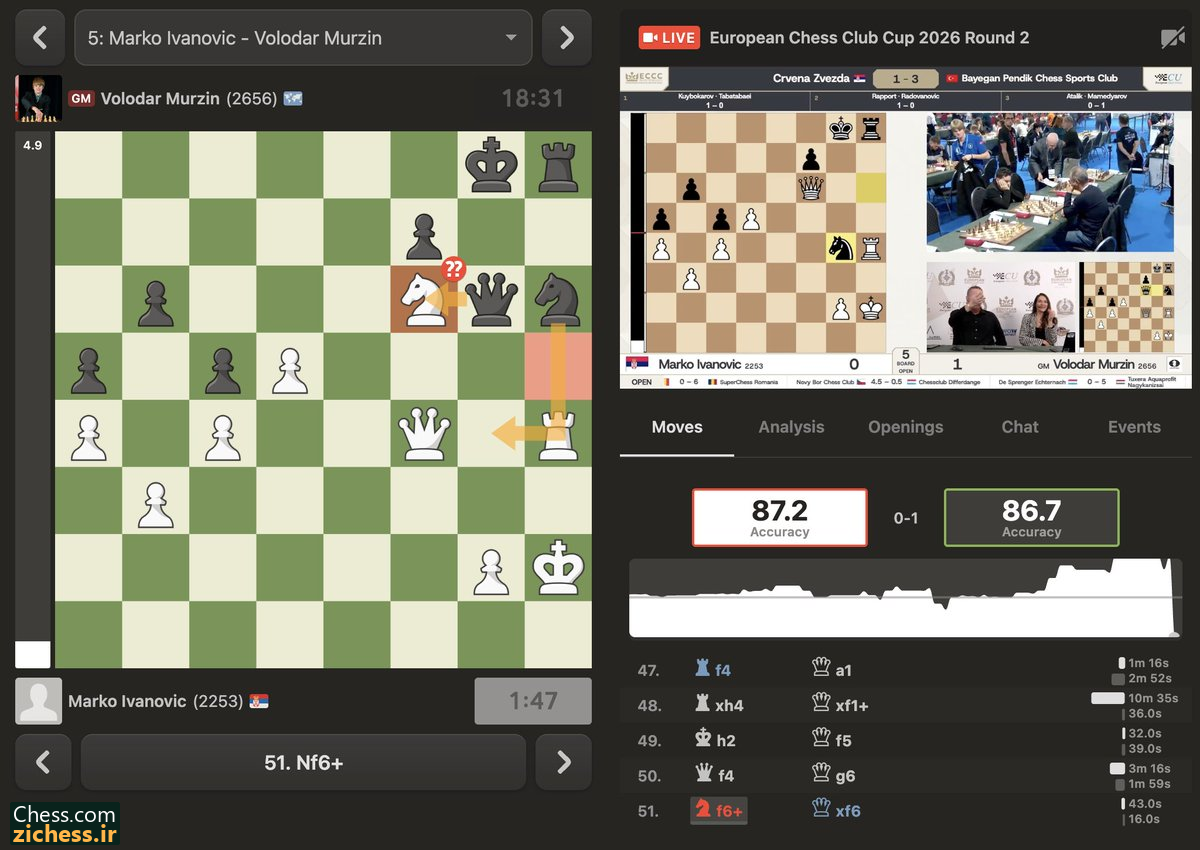Step back one move with the left arrow
Viewport: 1200px width, 850px height.
(x=43, y=762)
